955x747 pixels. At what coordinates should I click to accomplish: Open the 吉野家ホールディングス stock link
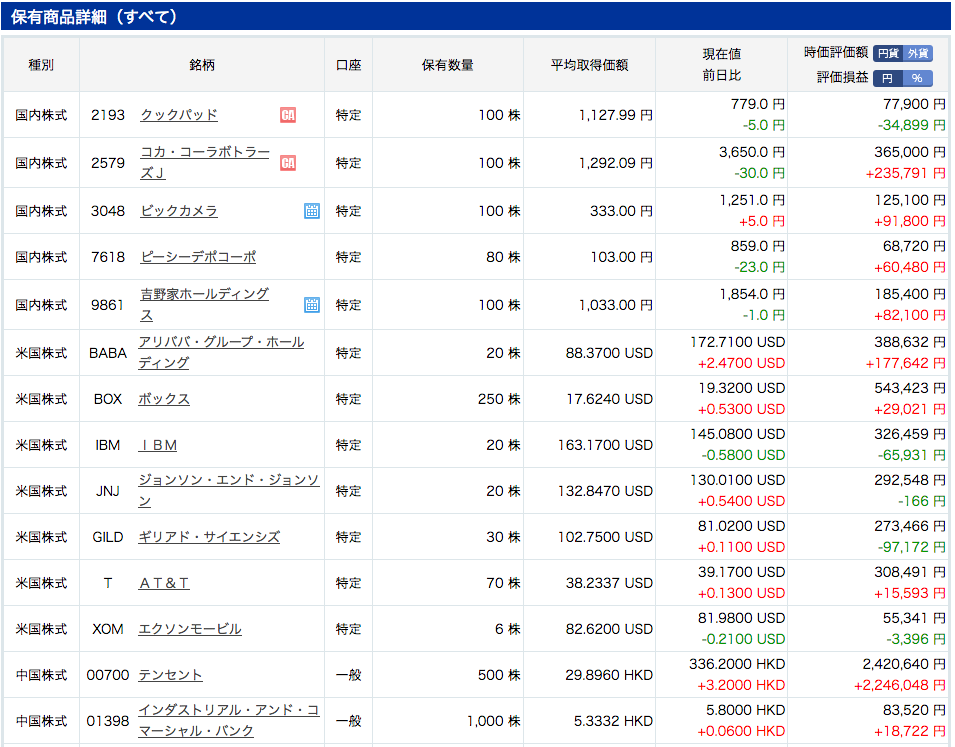click(x=205, y=305)
